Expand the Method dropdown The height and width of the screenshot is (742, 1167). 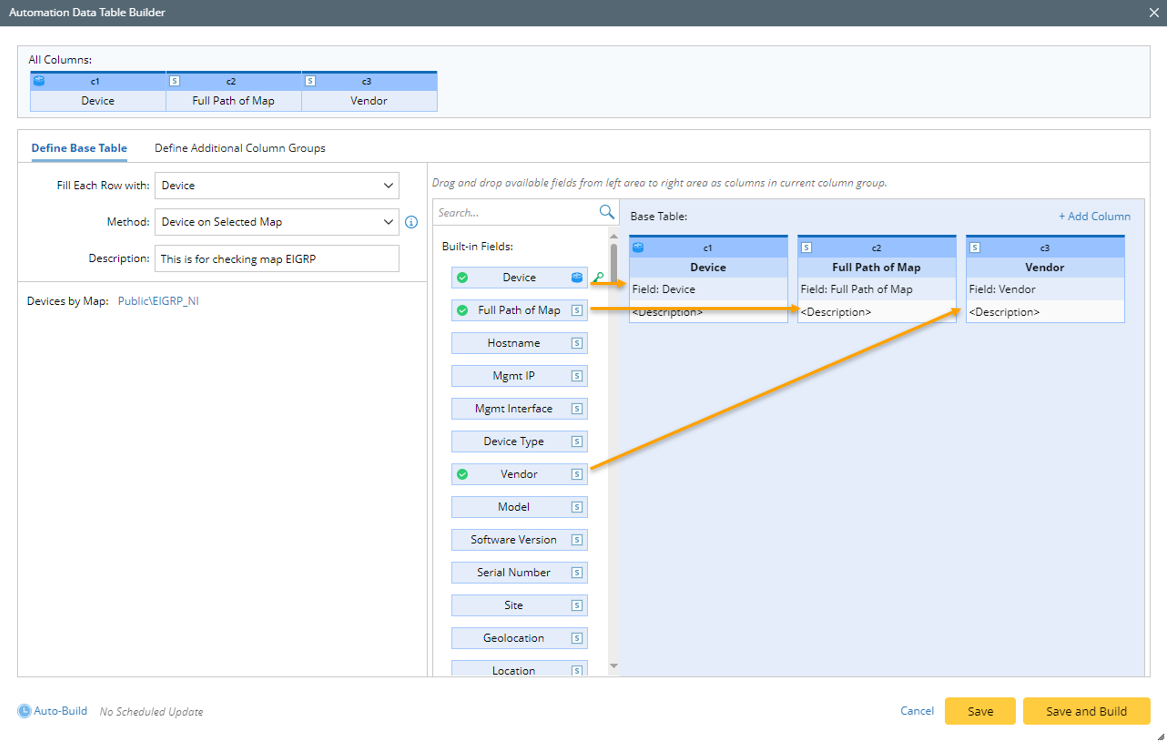pos(277,222)
